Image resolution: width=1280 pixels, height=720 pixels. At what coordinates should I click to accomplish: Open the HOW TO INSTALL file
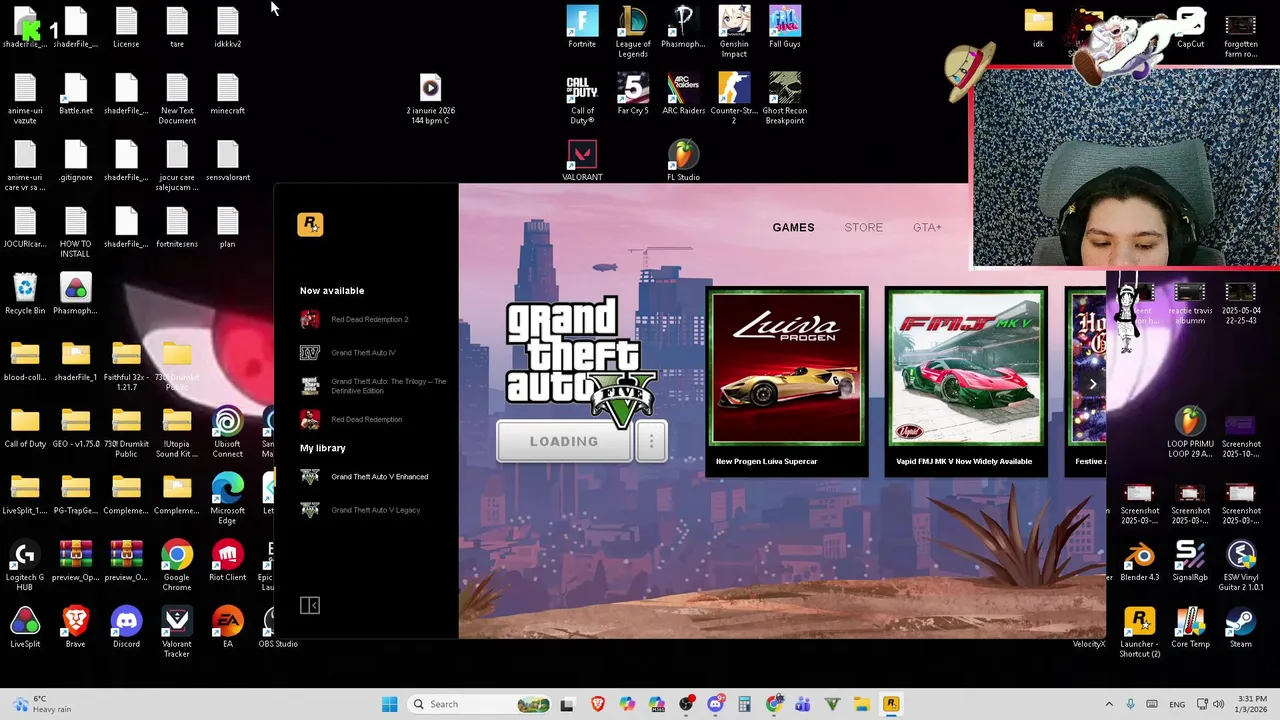click(x=75, y=232)
